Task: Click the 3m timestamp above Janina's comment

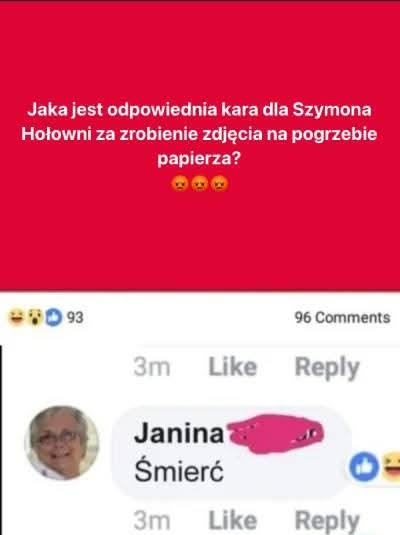Action: tap(152, 367)
